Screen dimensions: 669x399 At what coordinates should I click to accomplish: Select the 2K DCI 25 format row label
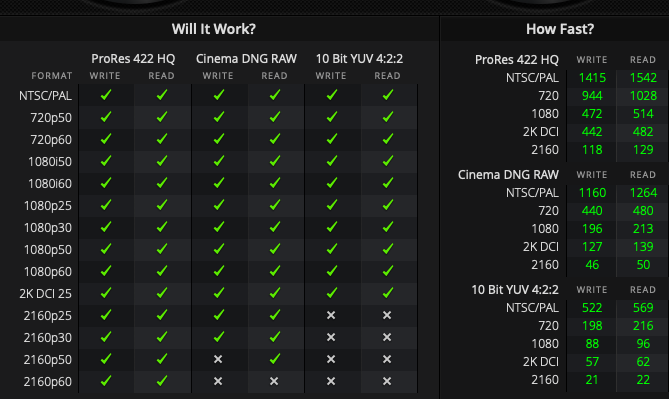click(x=46, y=294)
